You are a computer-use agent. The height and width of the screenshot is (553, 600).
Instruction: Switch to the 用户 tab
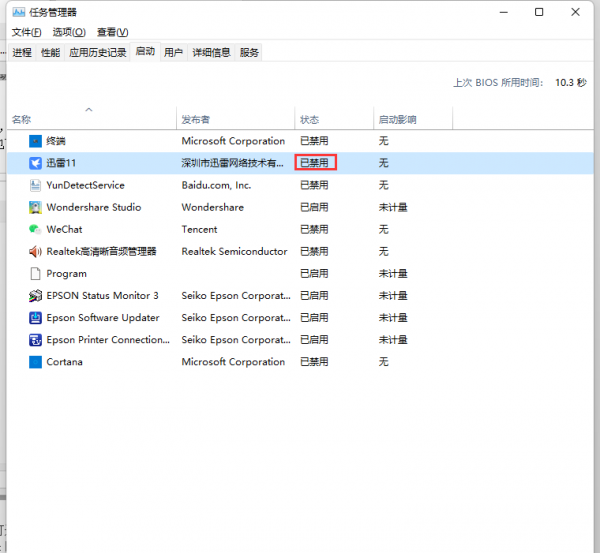coord(173,52)
